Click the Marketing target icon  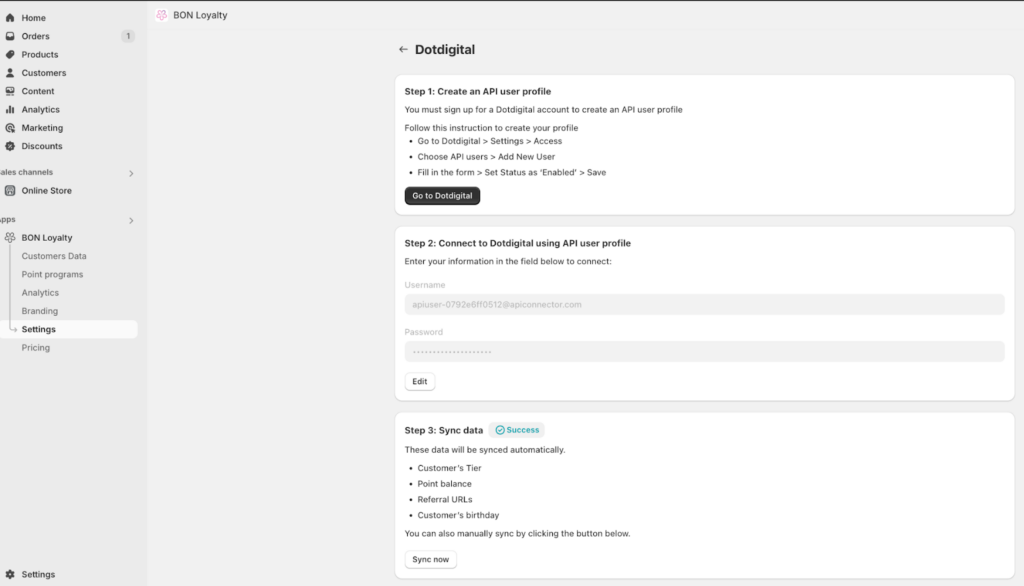(10, 128)
